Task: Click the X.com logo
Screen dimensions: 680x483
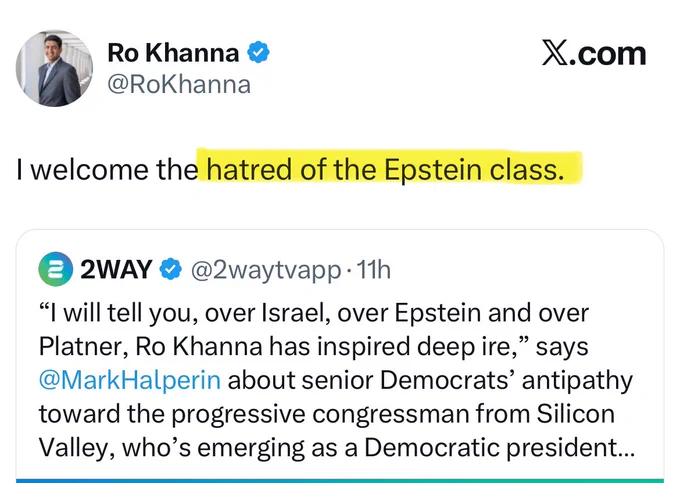Action: pyautogui.click(x=594, y=53)
